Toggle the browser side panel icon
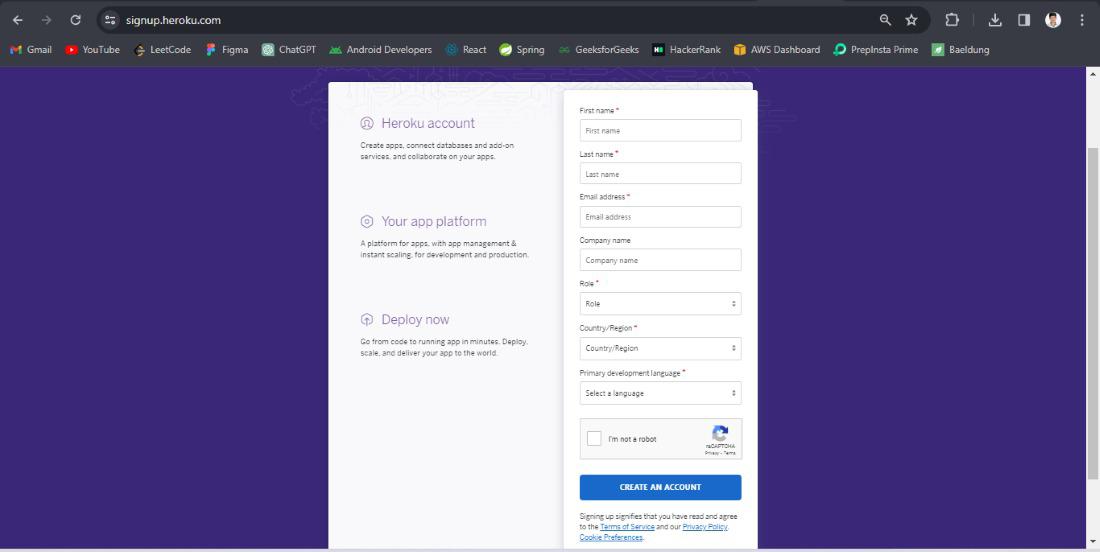1100x552 pixels. click(1024, 20)
